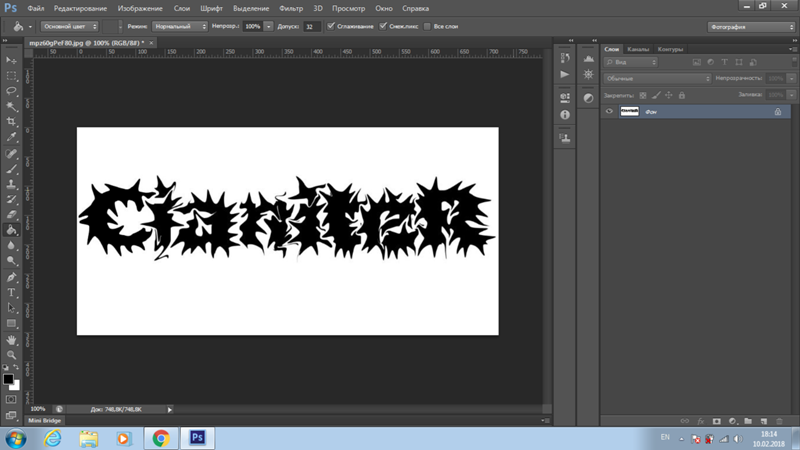The height and width of the screenshot is (450, 800).
Task: Open the Фильтр menu
Action: pyautogui.click(x=291, y=8)
